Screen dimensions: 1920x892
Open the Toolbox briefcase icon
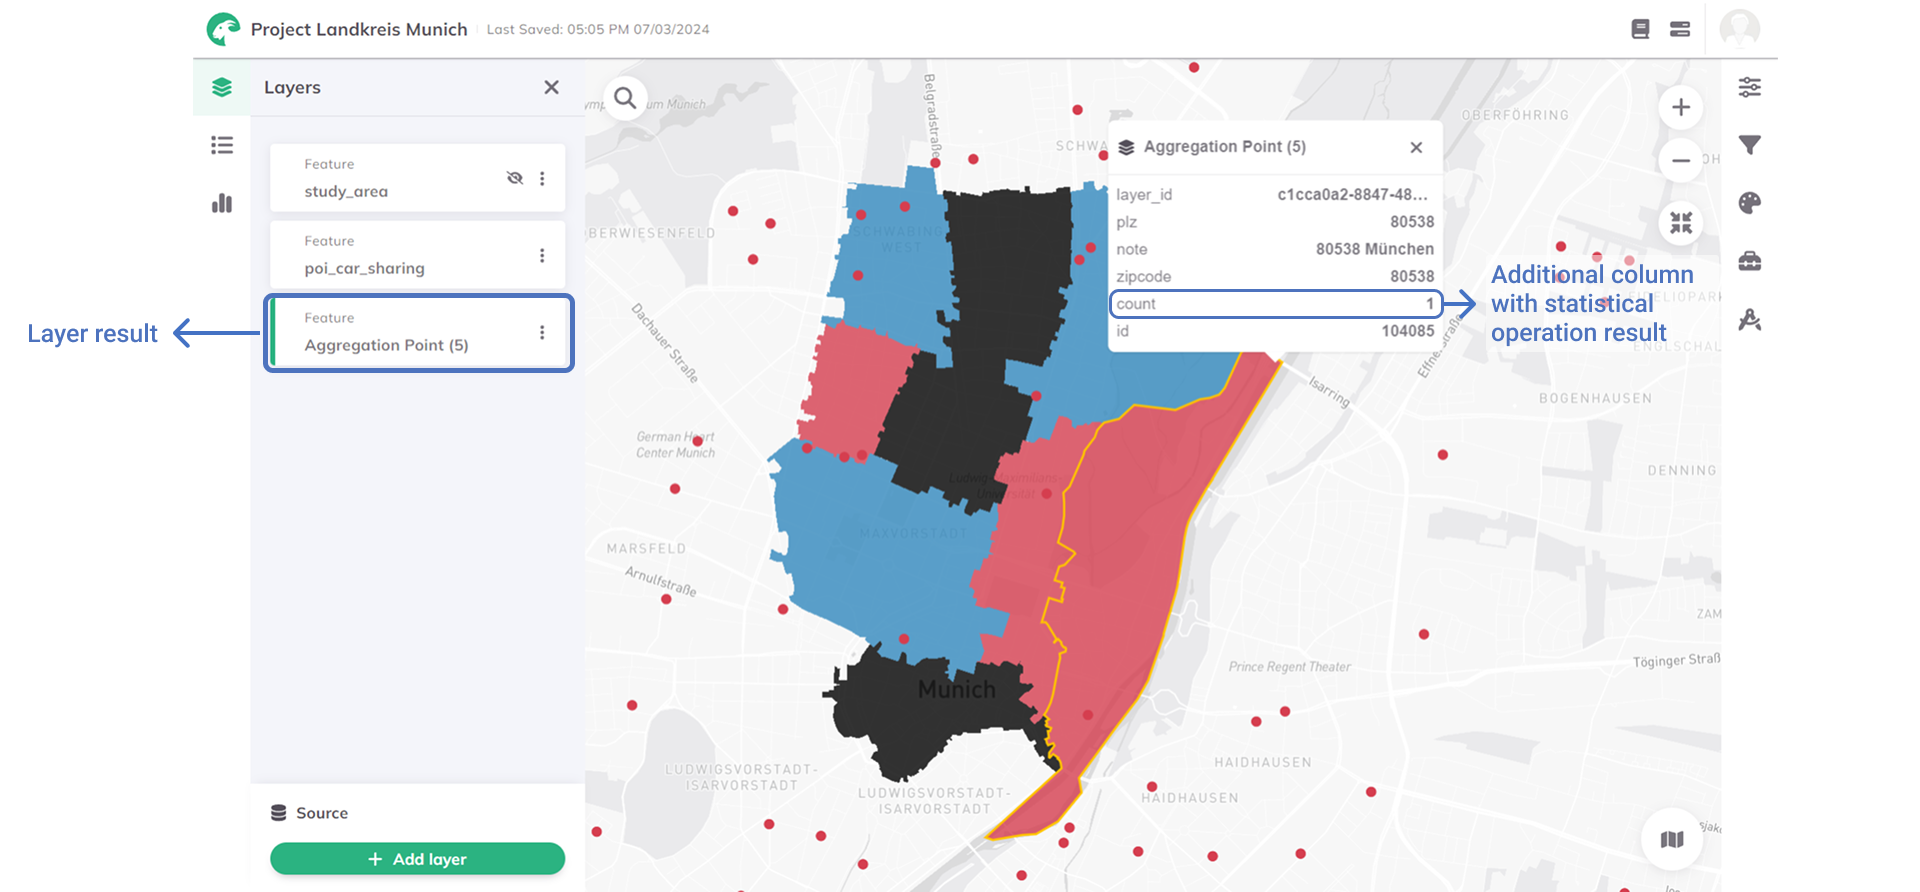click(x=1749, y=262)
